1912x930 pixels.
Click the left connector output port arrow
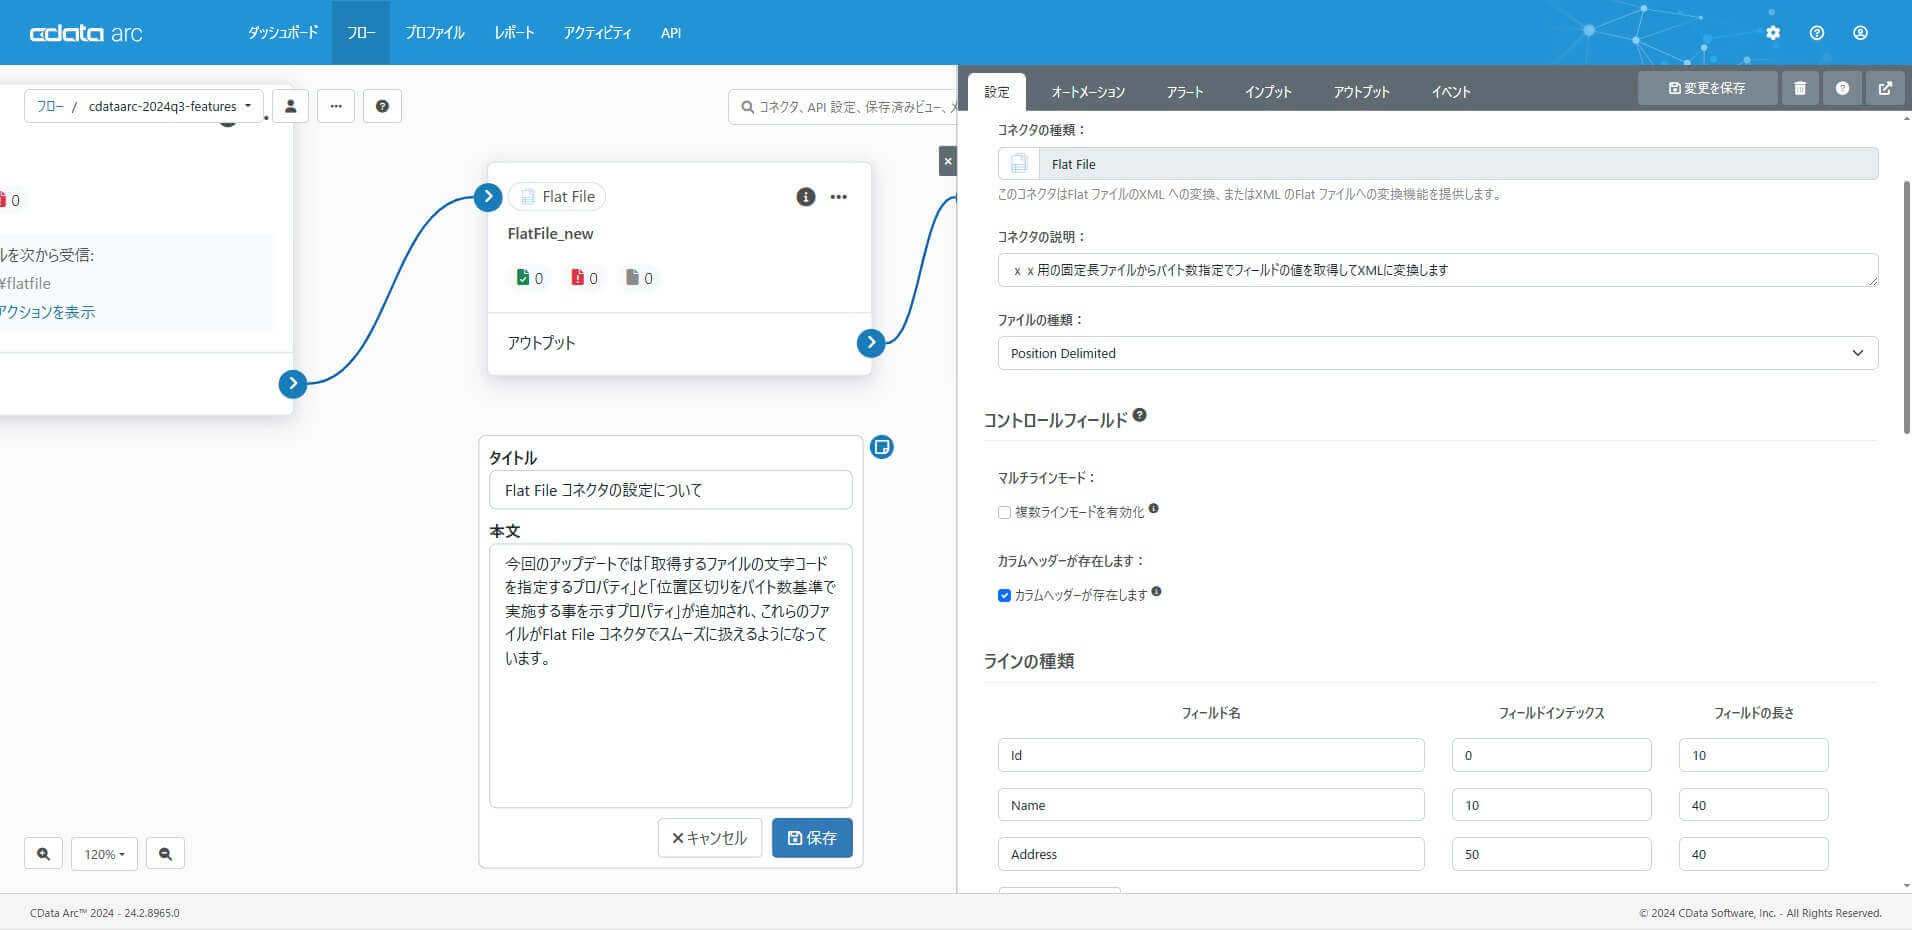tap(292, 383)
